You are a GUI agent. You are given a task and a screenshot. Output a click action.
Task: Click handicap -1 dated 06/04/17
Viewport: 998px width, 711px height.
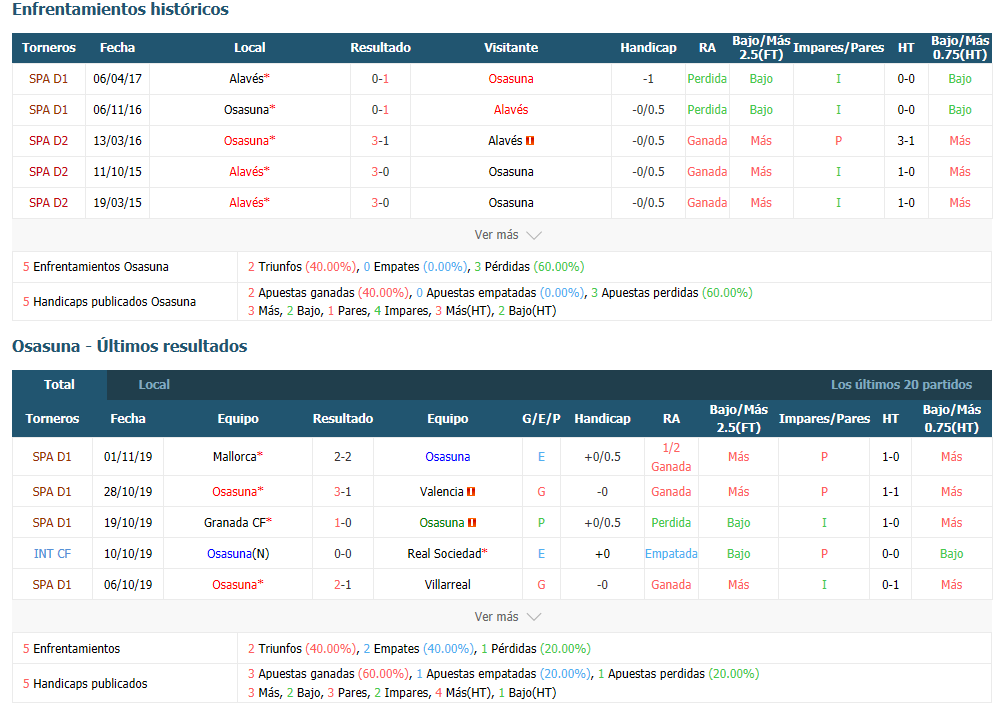(648, 79)
